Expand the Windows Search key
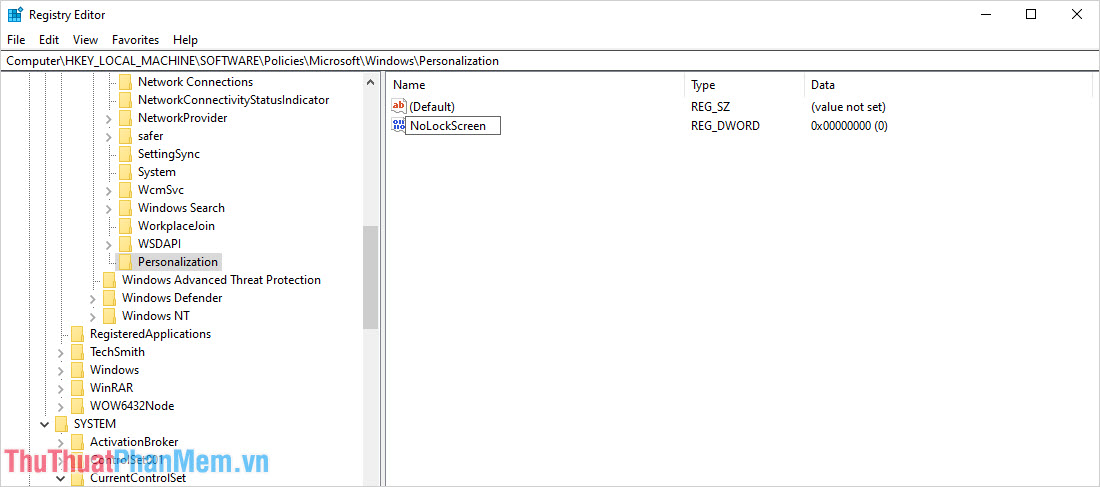Screen dimensions: 1100x487 [x=109, y=208]
